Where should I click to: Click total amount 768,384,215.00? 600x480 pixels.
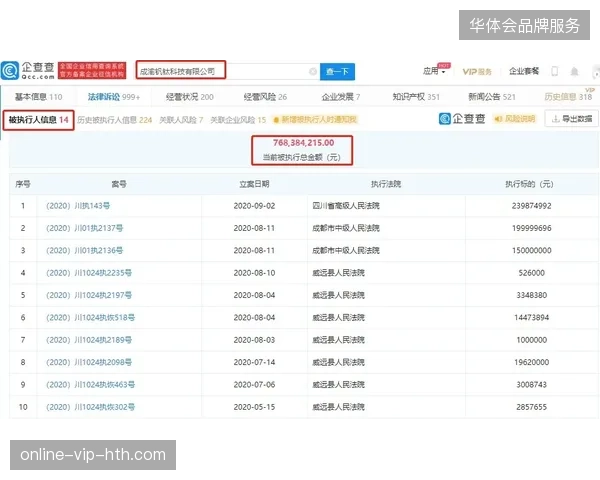303,143
